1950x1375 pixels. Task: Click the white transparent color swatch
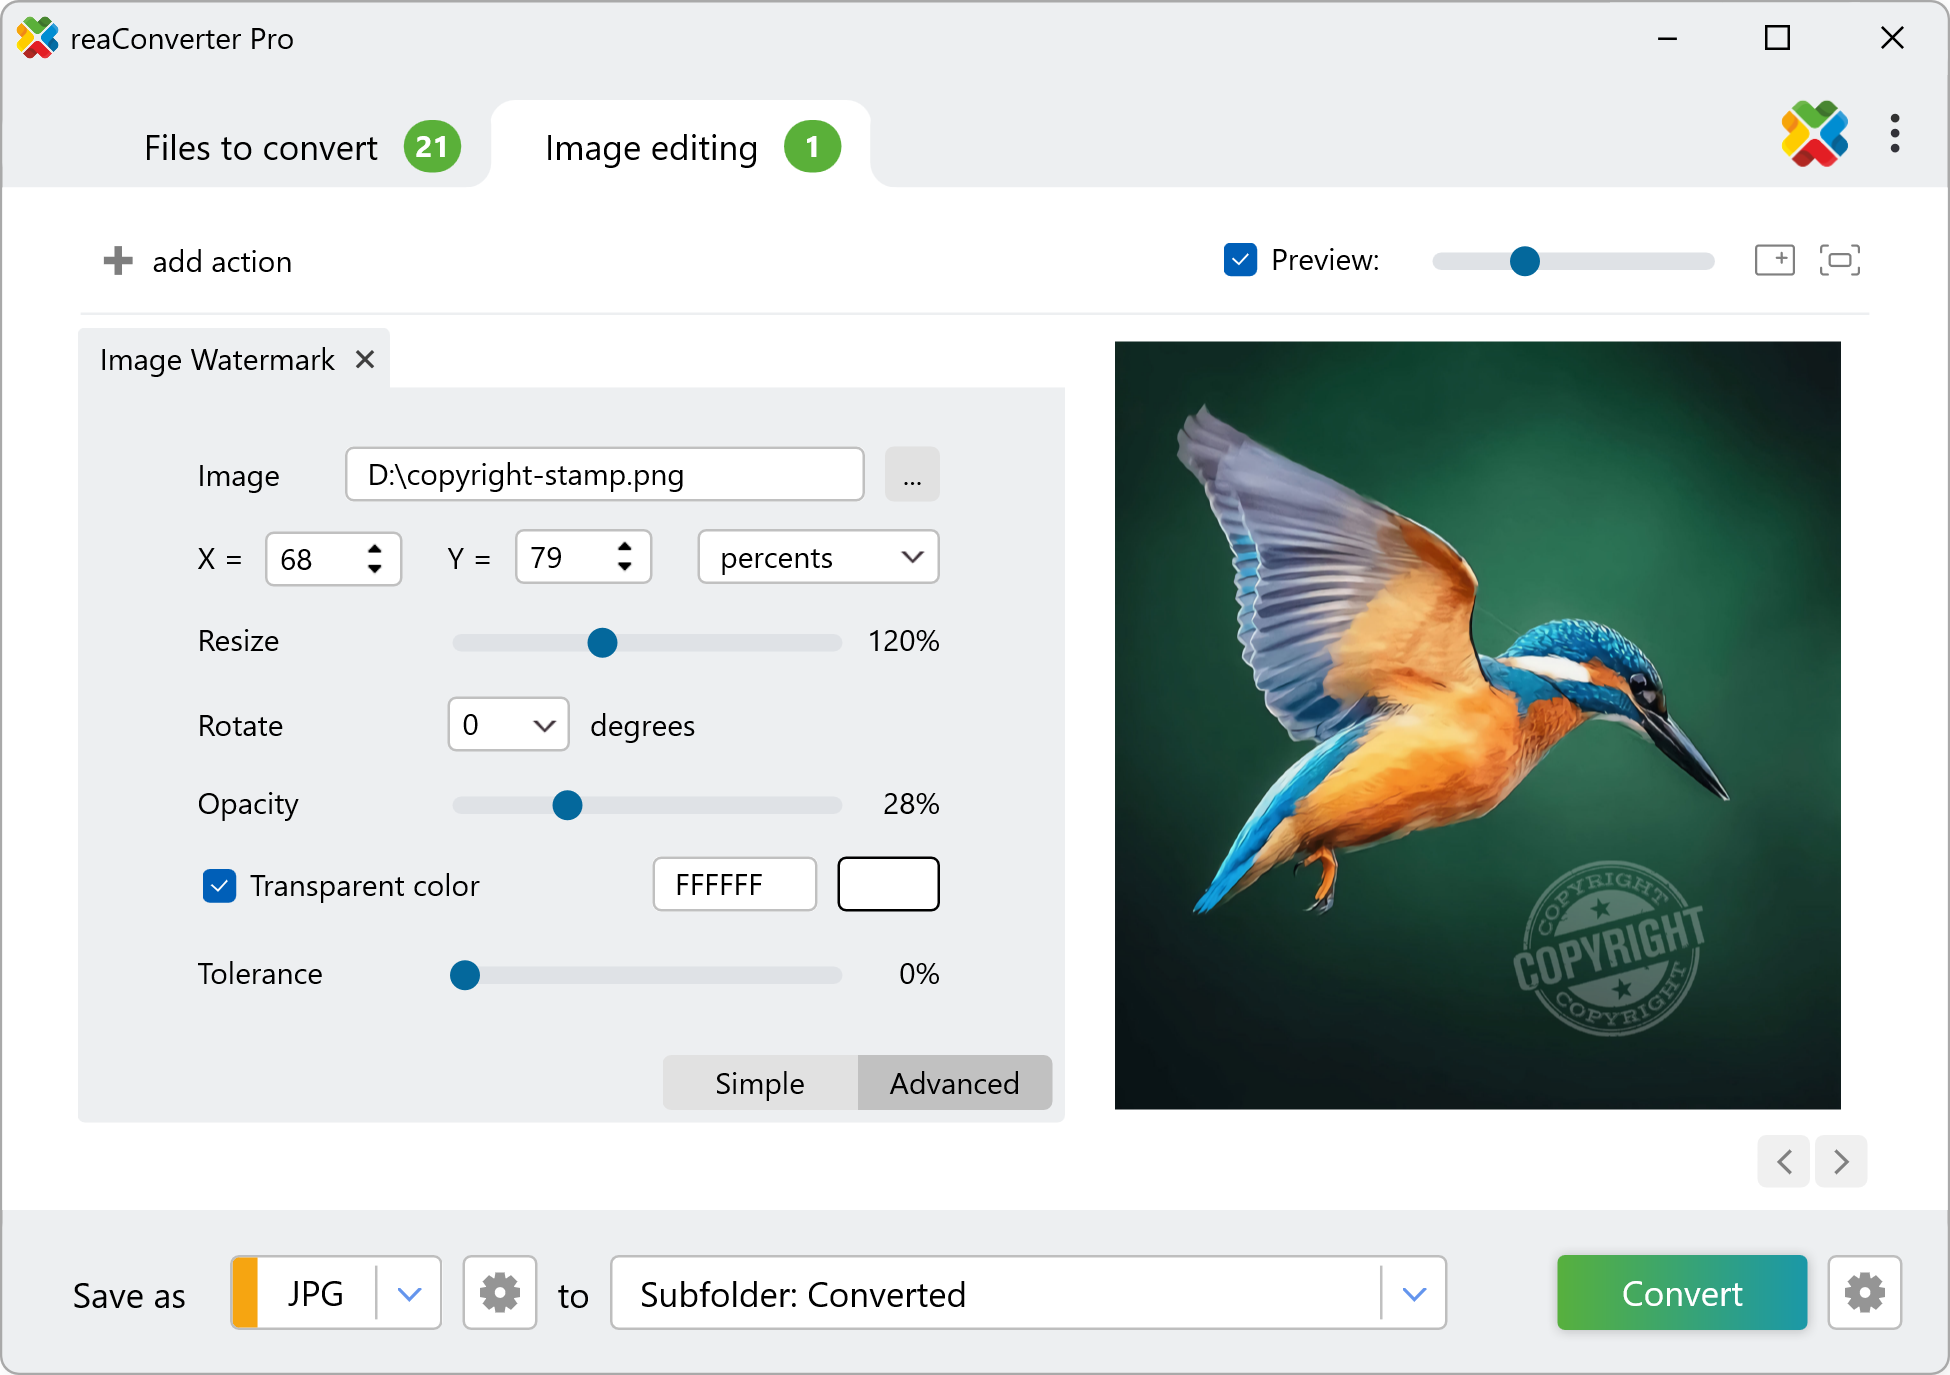[x=888, y=885]
